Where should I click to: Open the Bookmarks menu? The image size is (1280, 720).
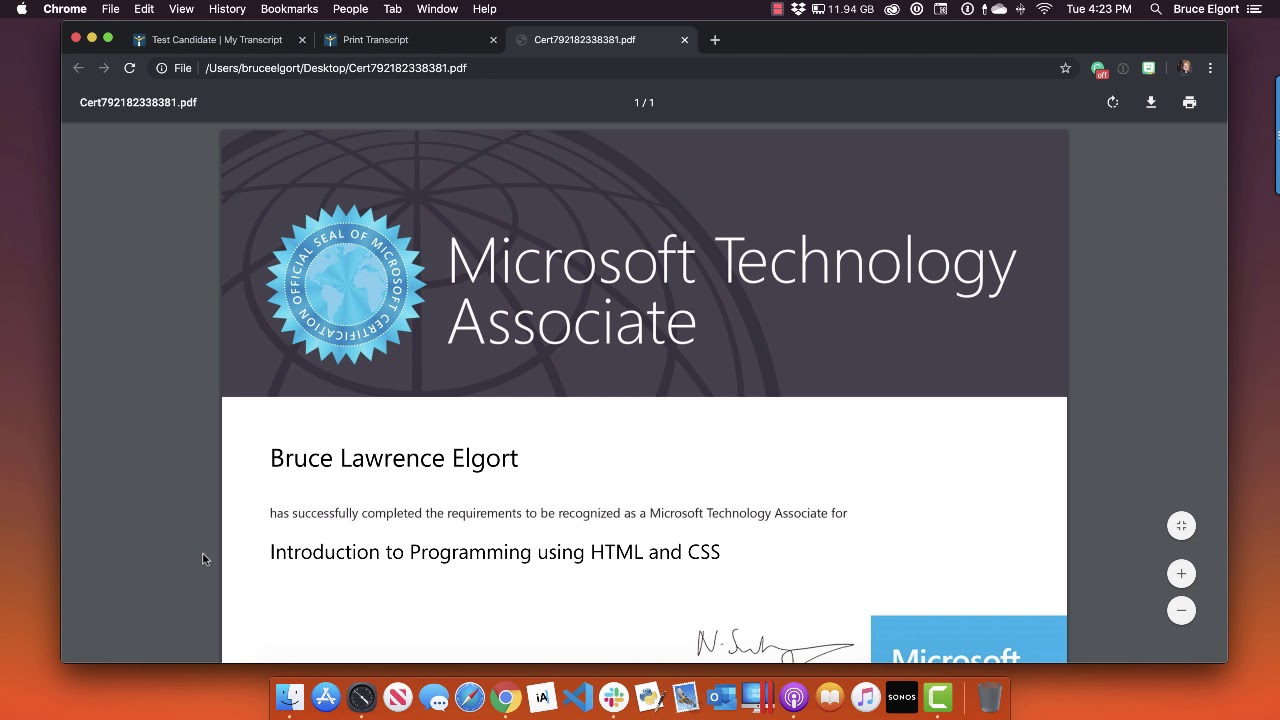point(289,9)
